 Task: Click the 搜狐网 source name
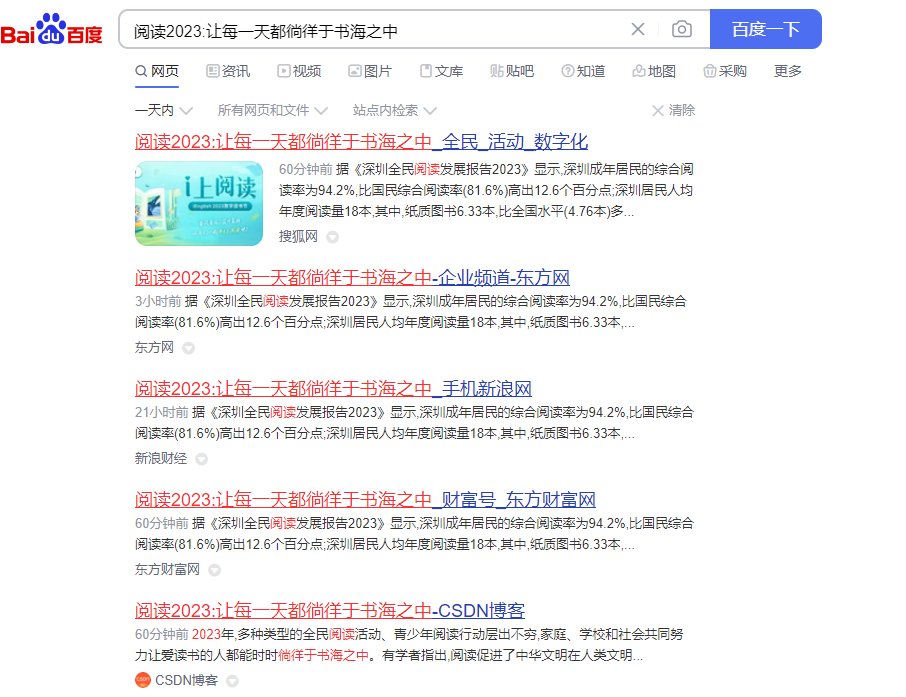(298, 236)
